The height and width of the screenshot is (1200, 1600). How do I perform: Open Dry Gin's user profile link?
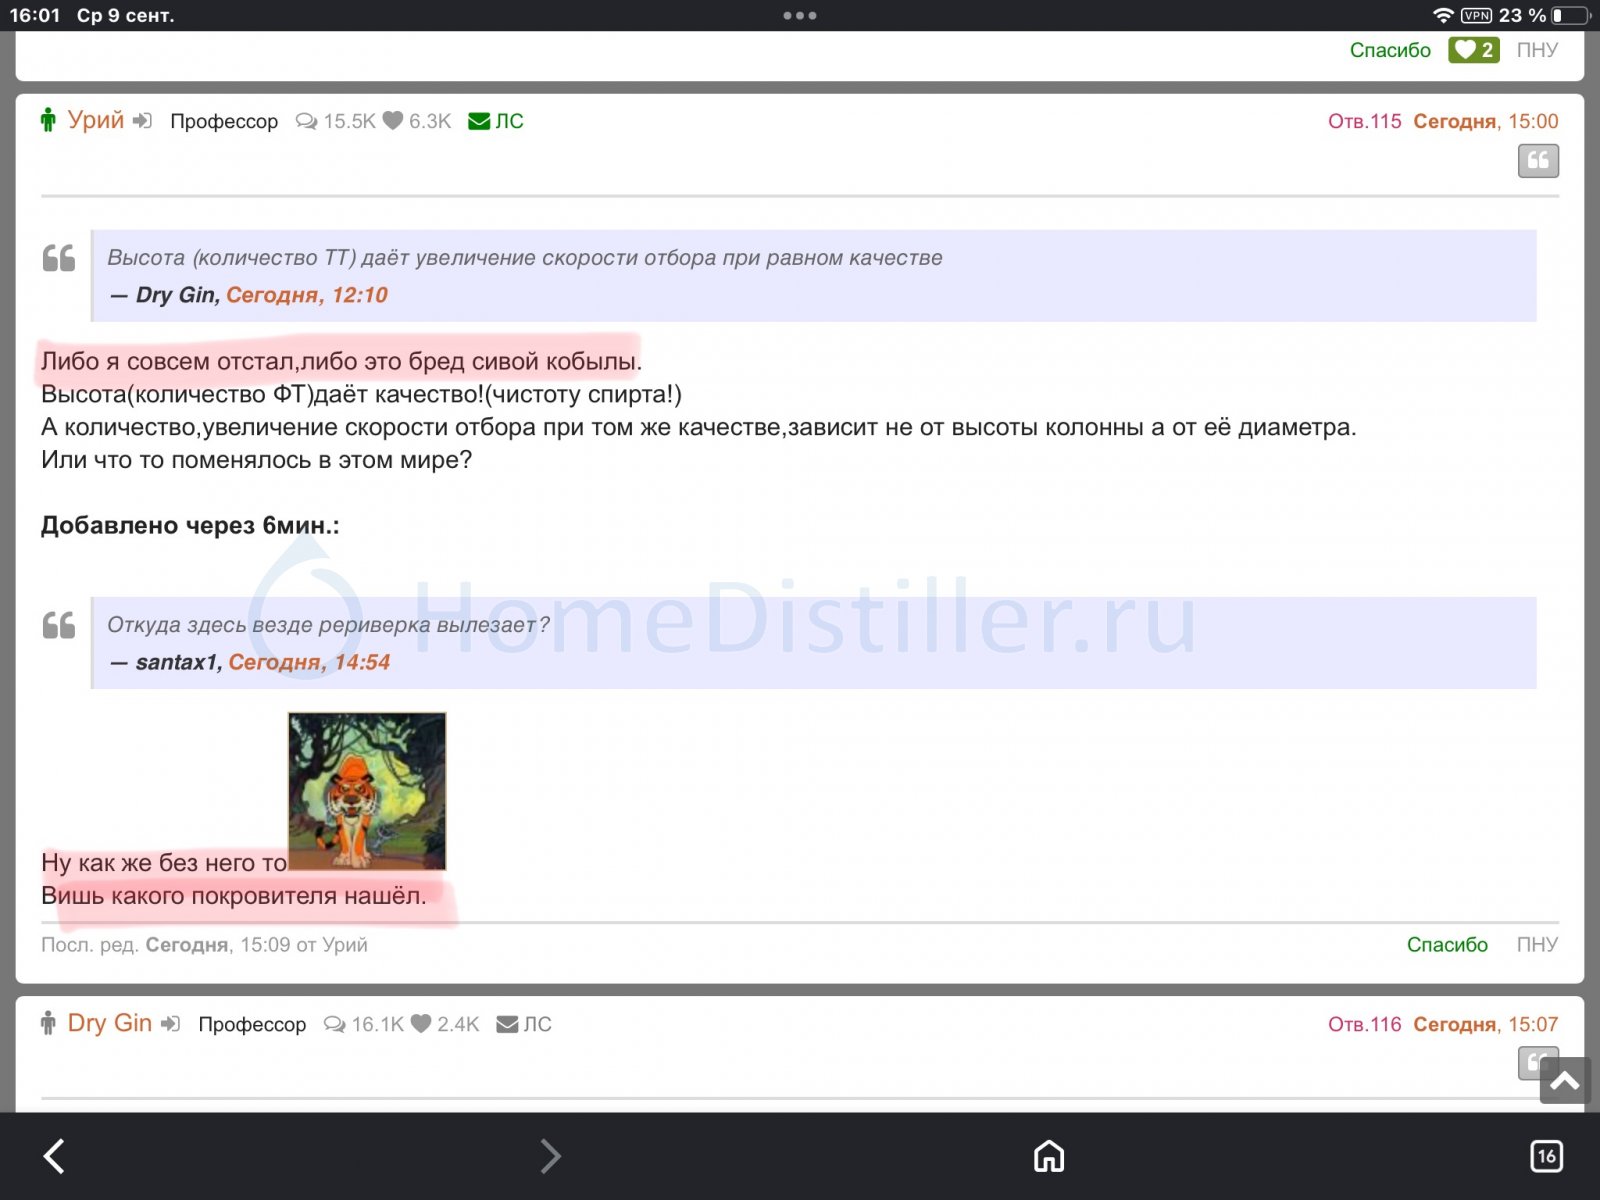click(110, 1023)
